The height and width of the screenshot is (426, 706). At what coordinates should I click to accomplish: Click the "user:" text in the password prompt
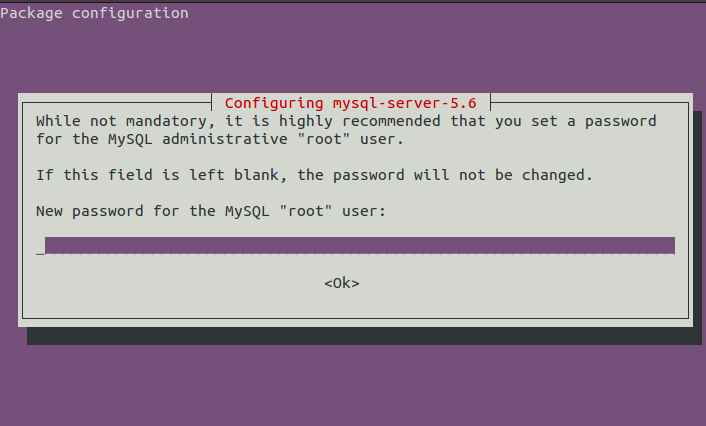pos(364,211)
